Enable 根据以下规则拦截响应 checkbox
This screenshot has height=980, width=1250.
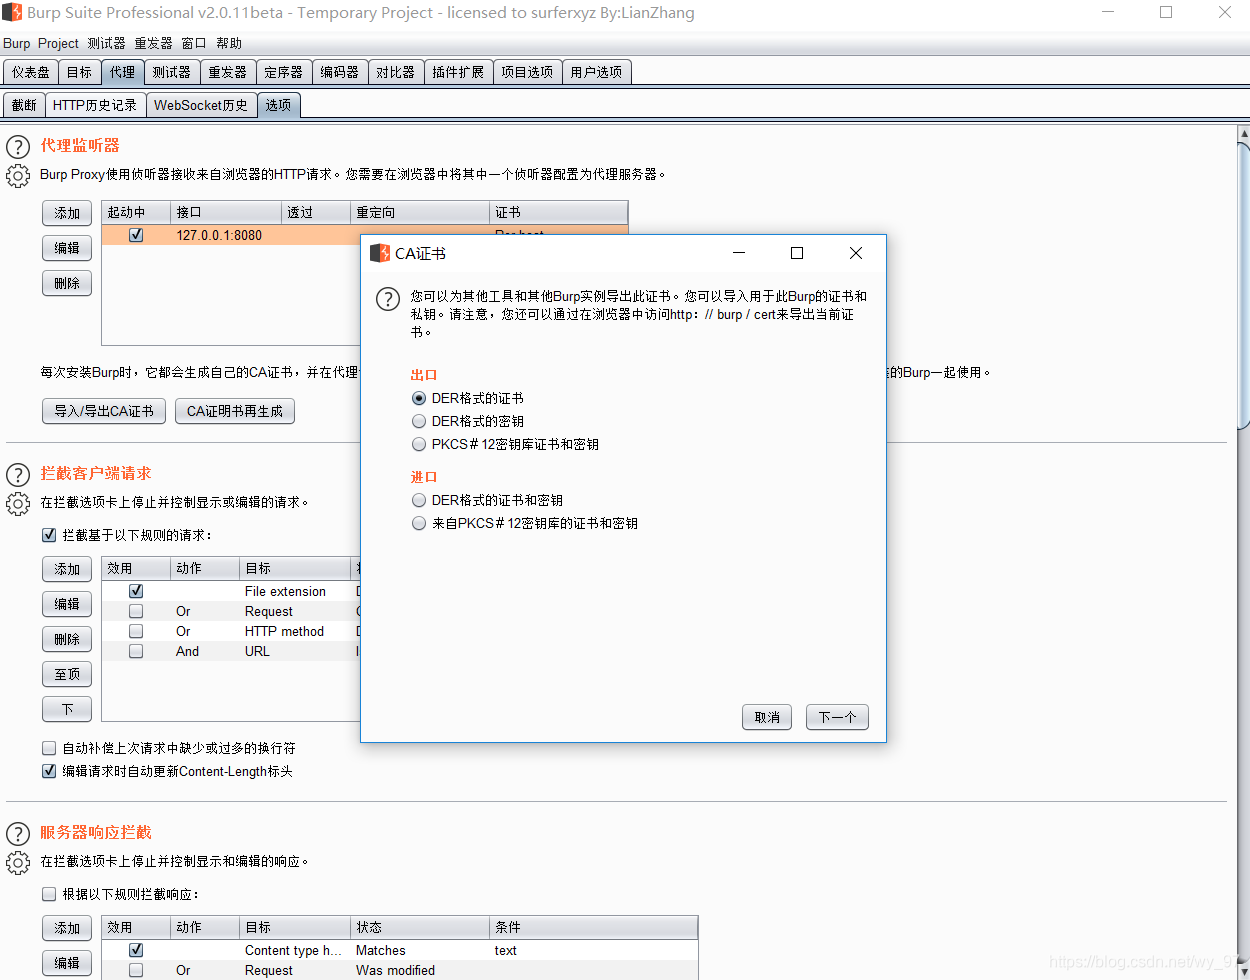click(49, 894)
